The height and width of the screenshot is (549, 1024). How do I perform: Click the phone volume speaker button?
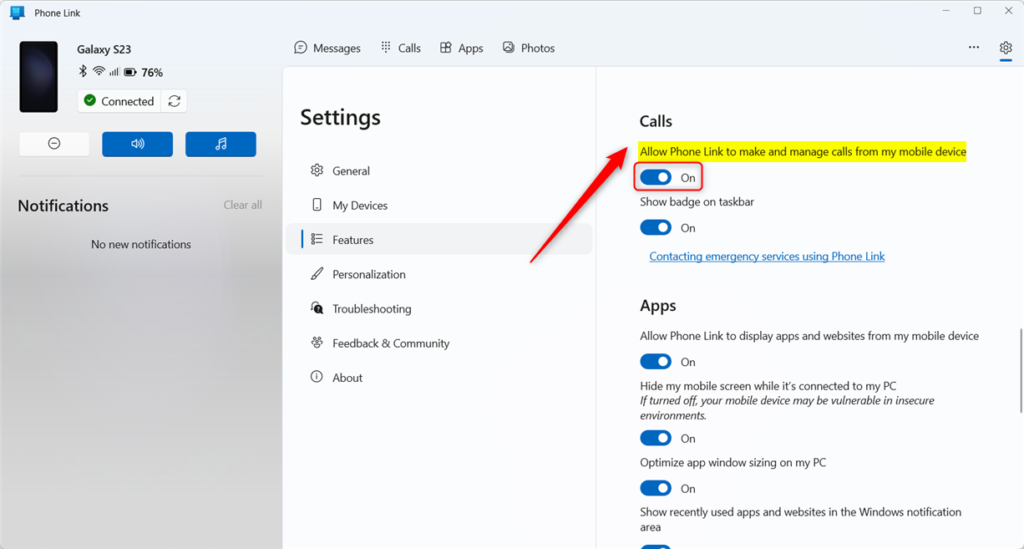[137, 144]
